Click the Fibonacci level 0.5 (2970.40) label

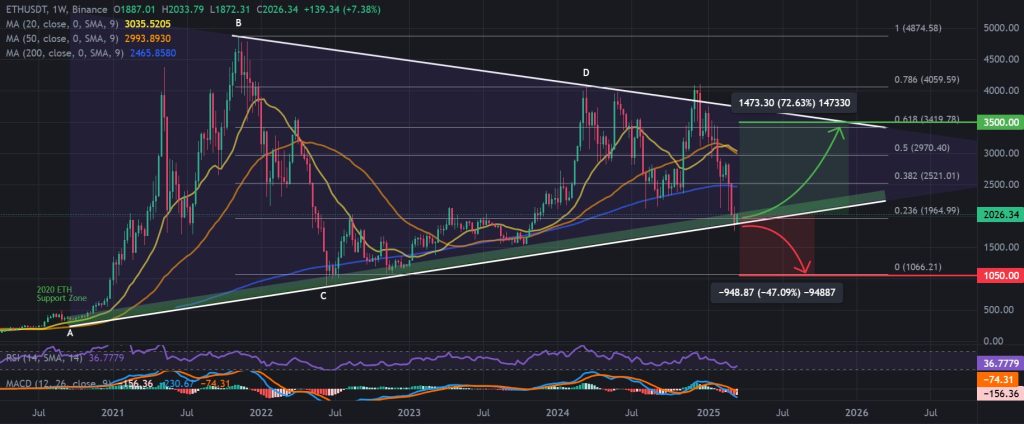coord(920,148)
